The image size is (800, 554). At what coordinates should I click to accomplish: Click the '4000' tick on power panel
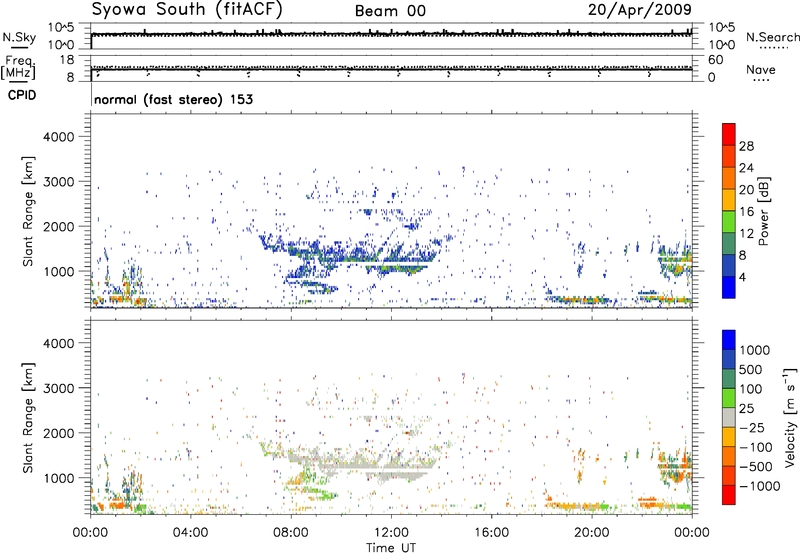coord(59,137)
